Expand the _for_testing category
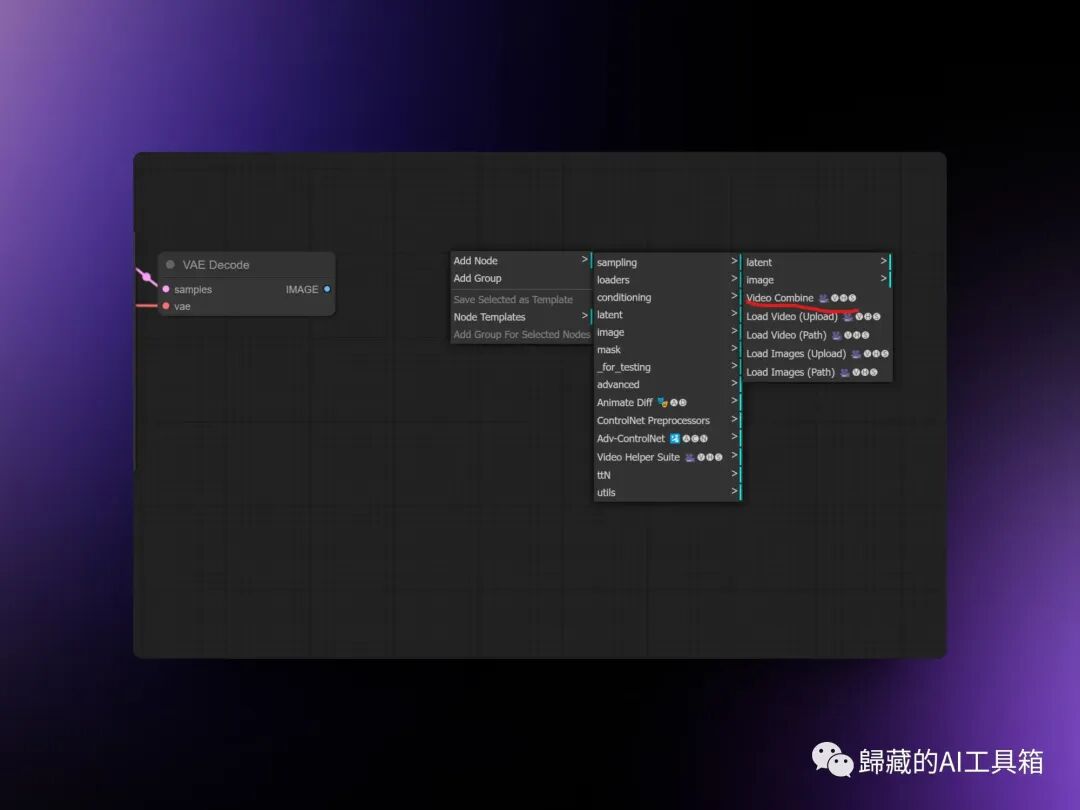The width and height of the screenshot is (1080, 810). (667, 367)
